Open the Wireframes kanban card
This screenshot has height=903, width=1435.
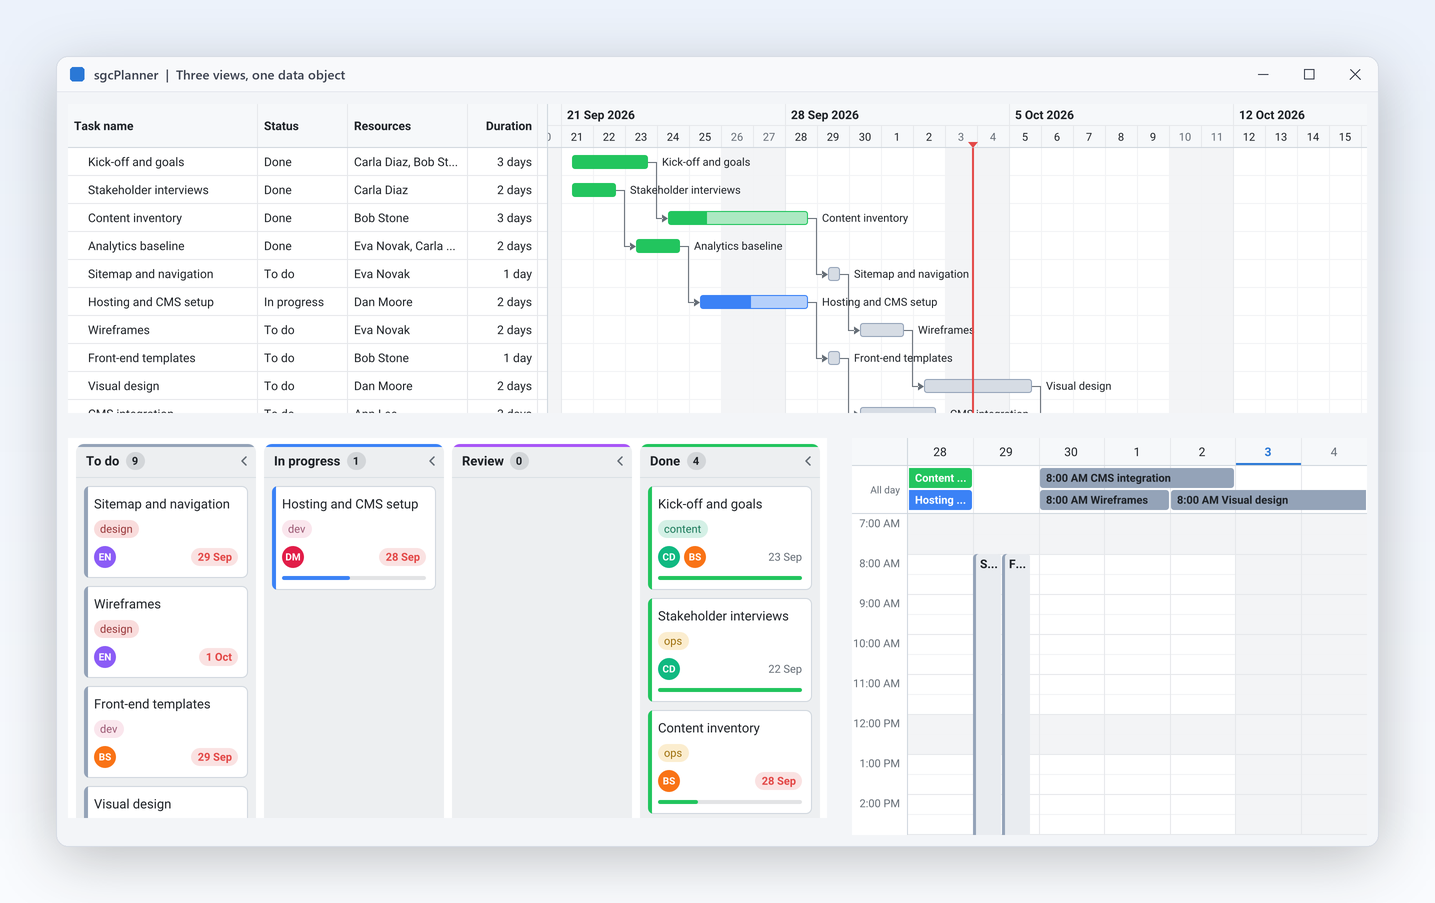pos(166,631)
